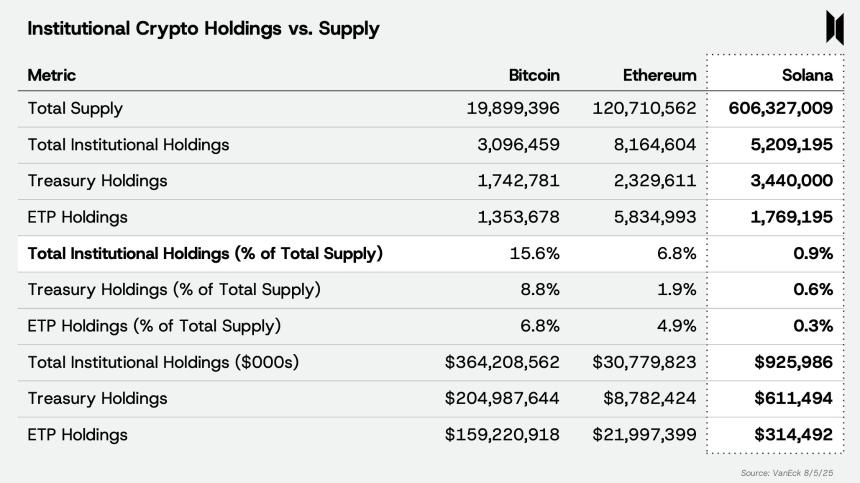This screenshot has width=860, height=483.
Task: Click the Bitcoin 15.6% institutional share cell
Action: [537, 253]
